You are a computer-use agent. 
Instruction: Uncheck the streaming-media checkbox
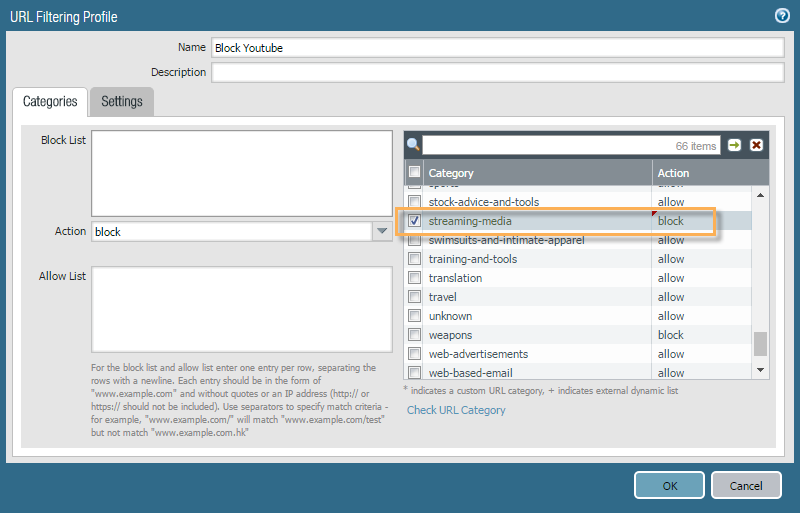tap(414, 221)
